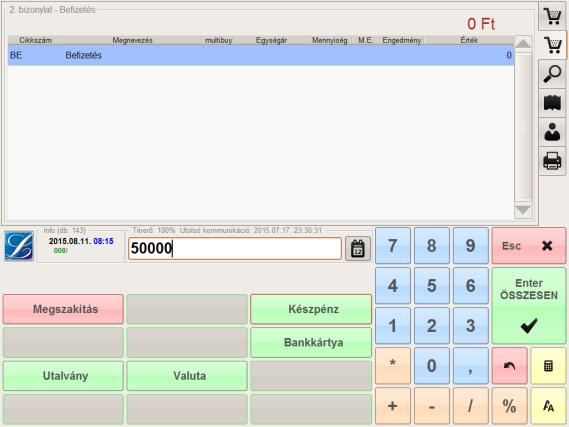The width and height of the screenshot is (569, 427).
Task: Click the printer icon in sidebar
Action: pos(552,161)
